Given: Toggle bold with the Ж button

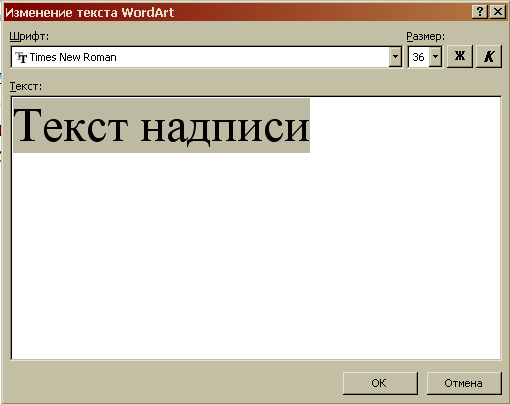Looking at the screenshot, I should pos(460,57).
